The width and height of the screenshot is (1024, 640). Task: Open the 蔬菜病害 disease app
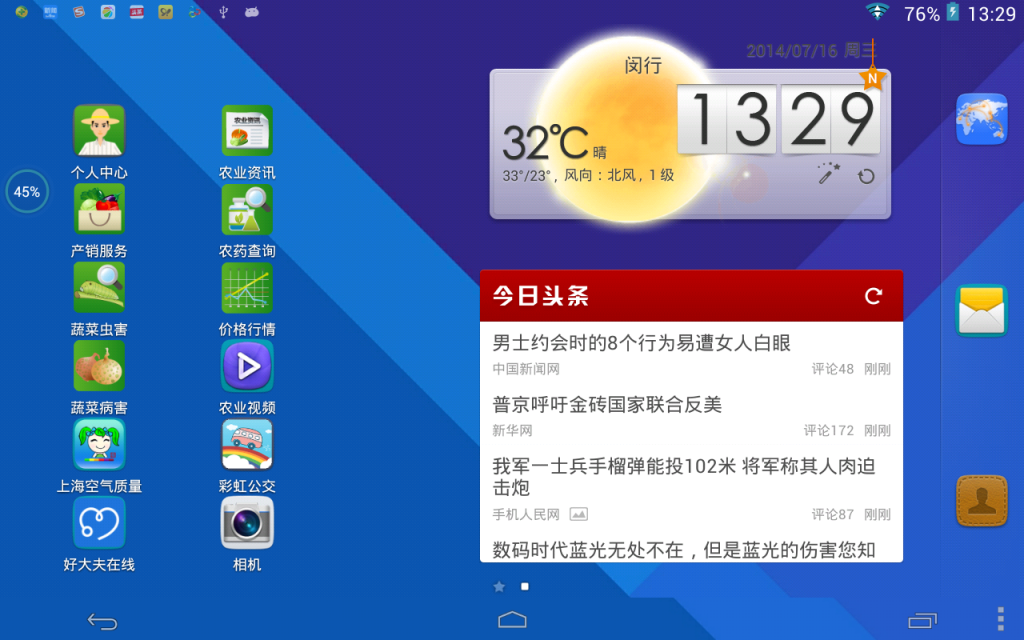click(99, 366)
